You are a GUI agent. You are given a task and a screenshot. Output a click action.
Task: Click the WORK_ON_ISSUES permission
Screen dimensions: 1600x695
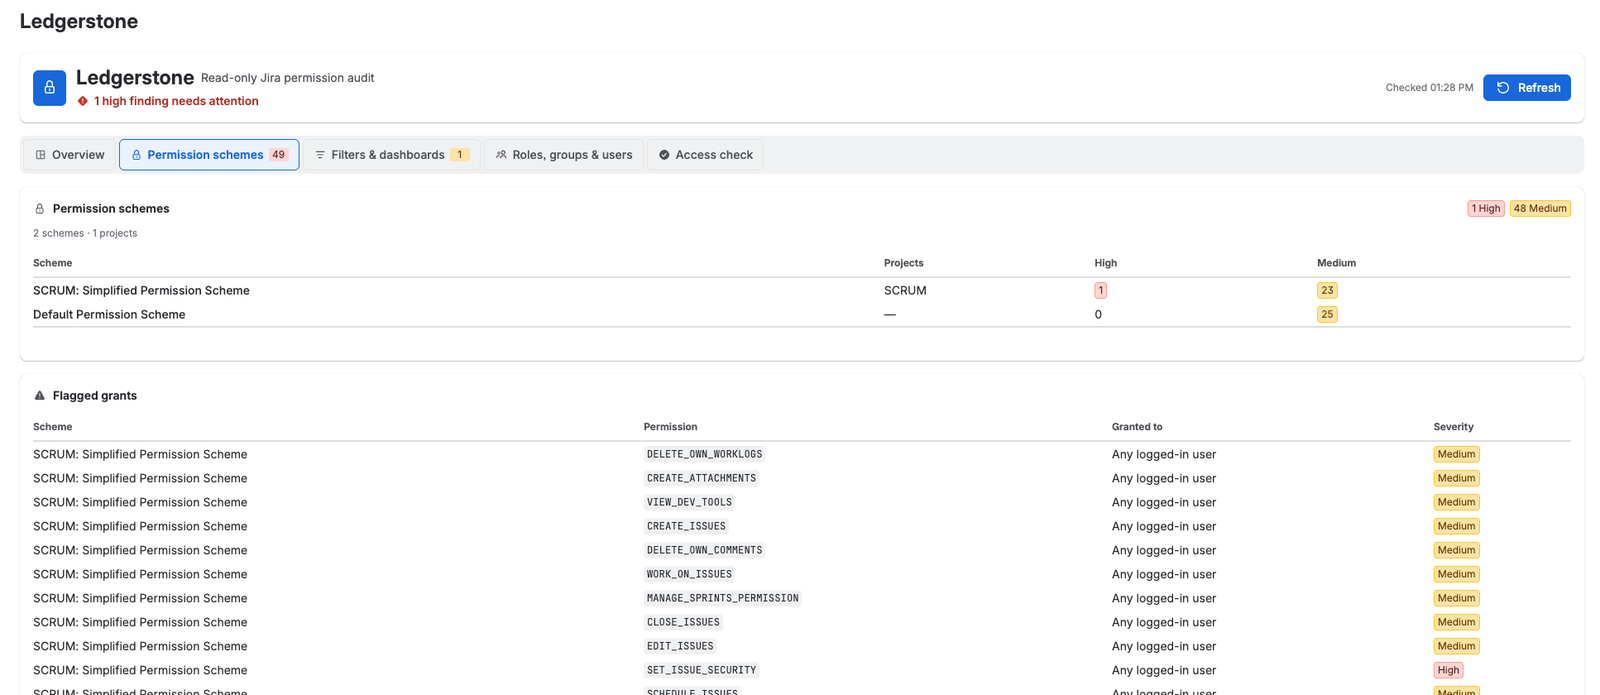tap(689, 575)
